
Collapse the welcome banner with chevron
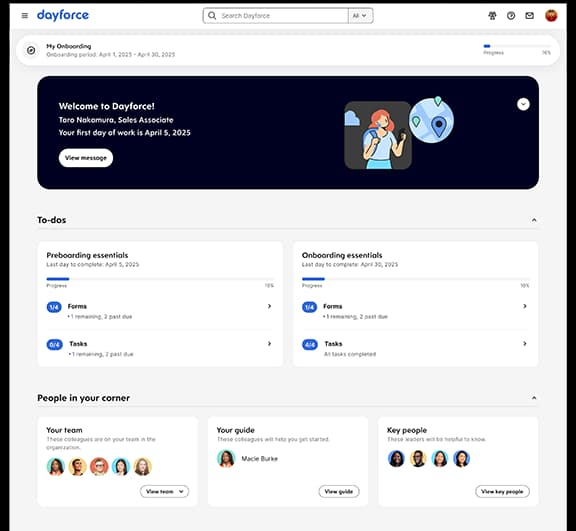tap(523, 104)
